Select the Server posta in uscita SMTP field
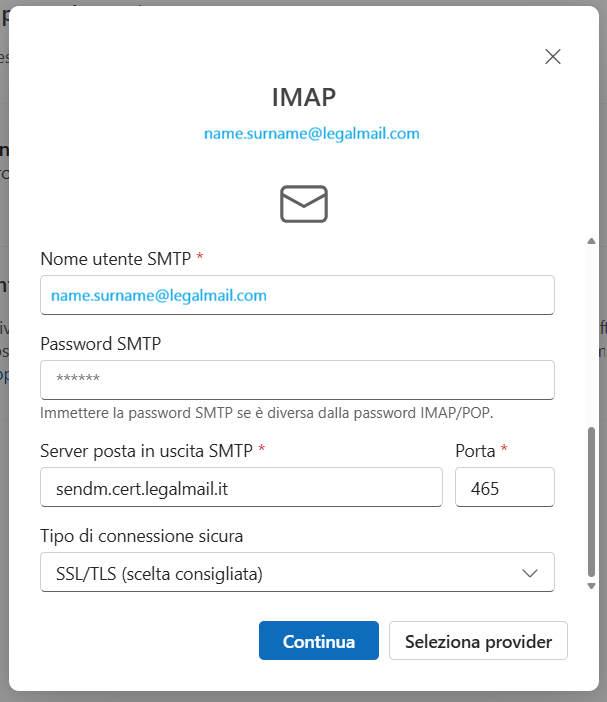Image resolution: width=607 pixels, height=702 pixels. [241, 488]
